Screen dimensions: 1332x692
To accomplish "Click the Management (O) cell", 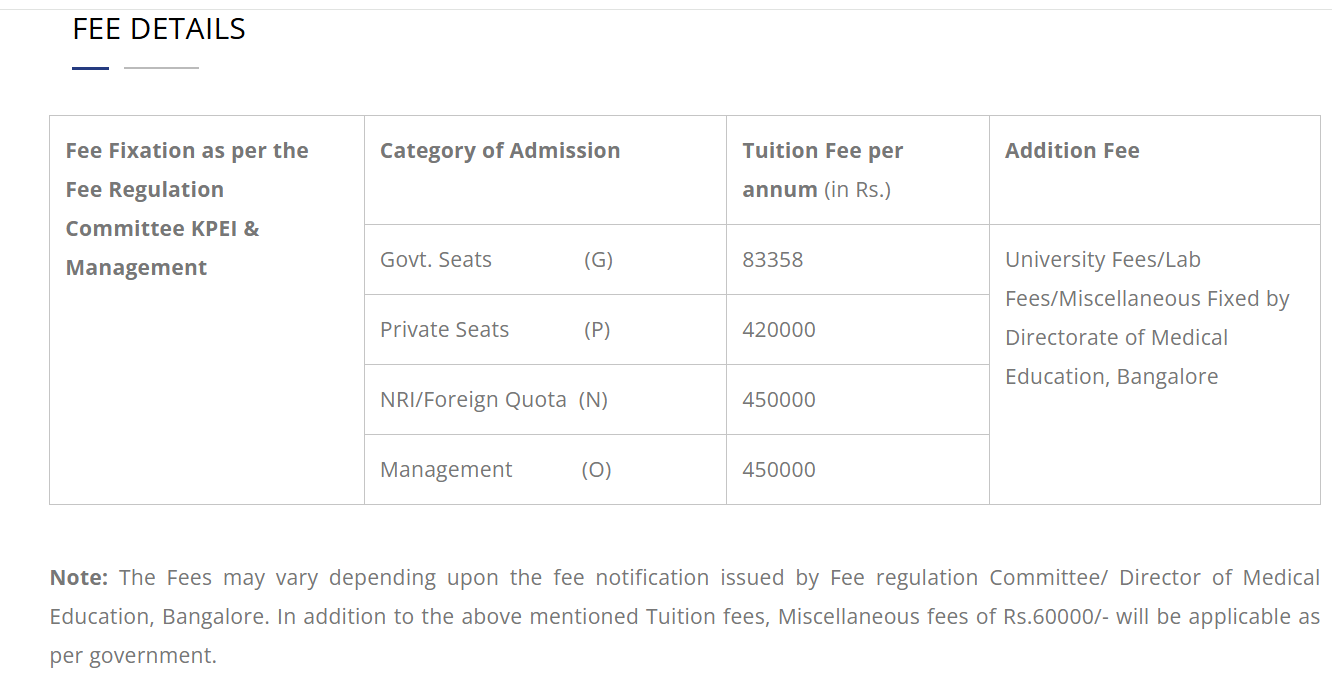I will (495, 470).
